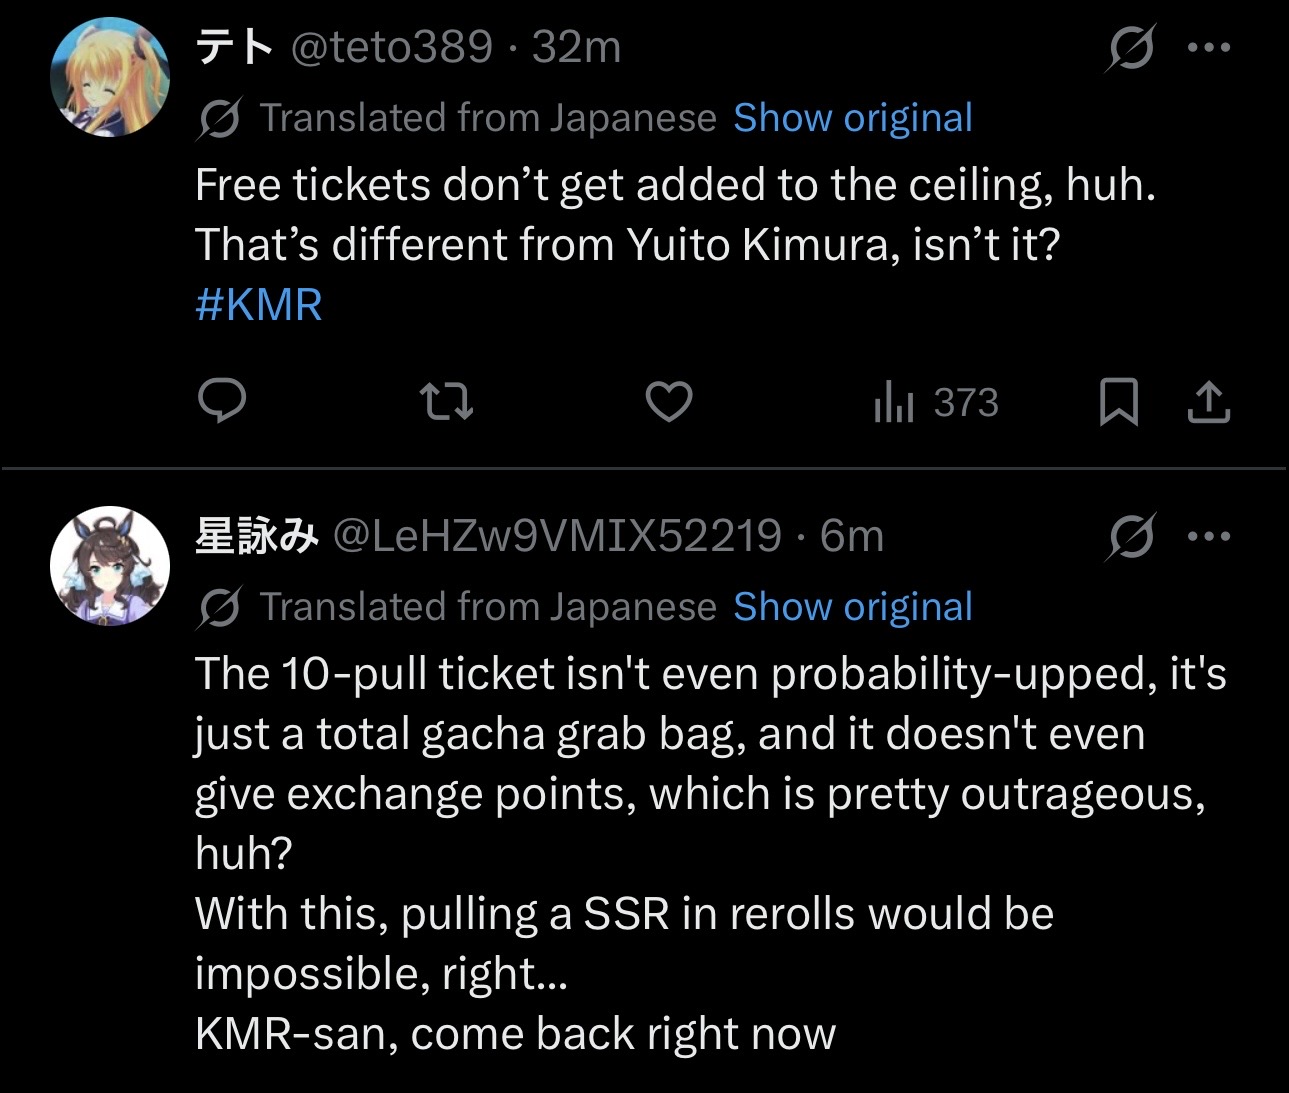This screenshot has height=1093, width=1289.
Task: Open the more options menu on 星詠み's tweet
Action: coord(1208,537)
